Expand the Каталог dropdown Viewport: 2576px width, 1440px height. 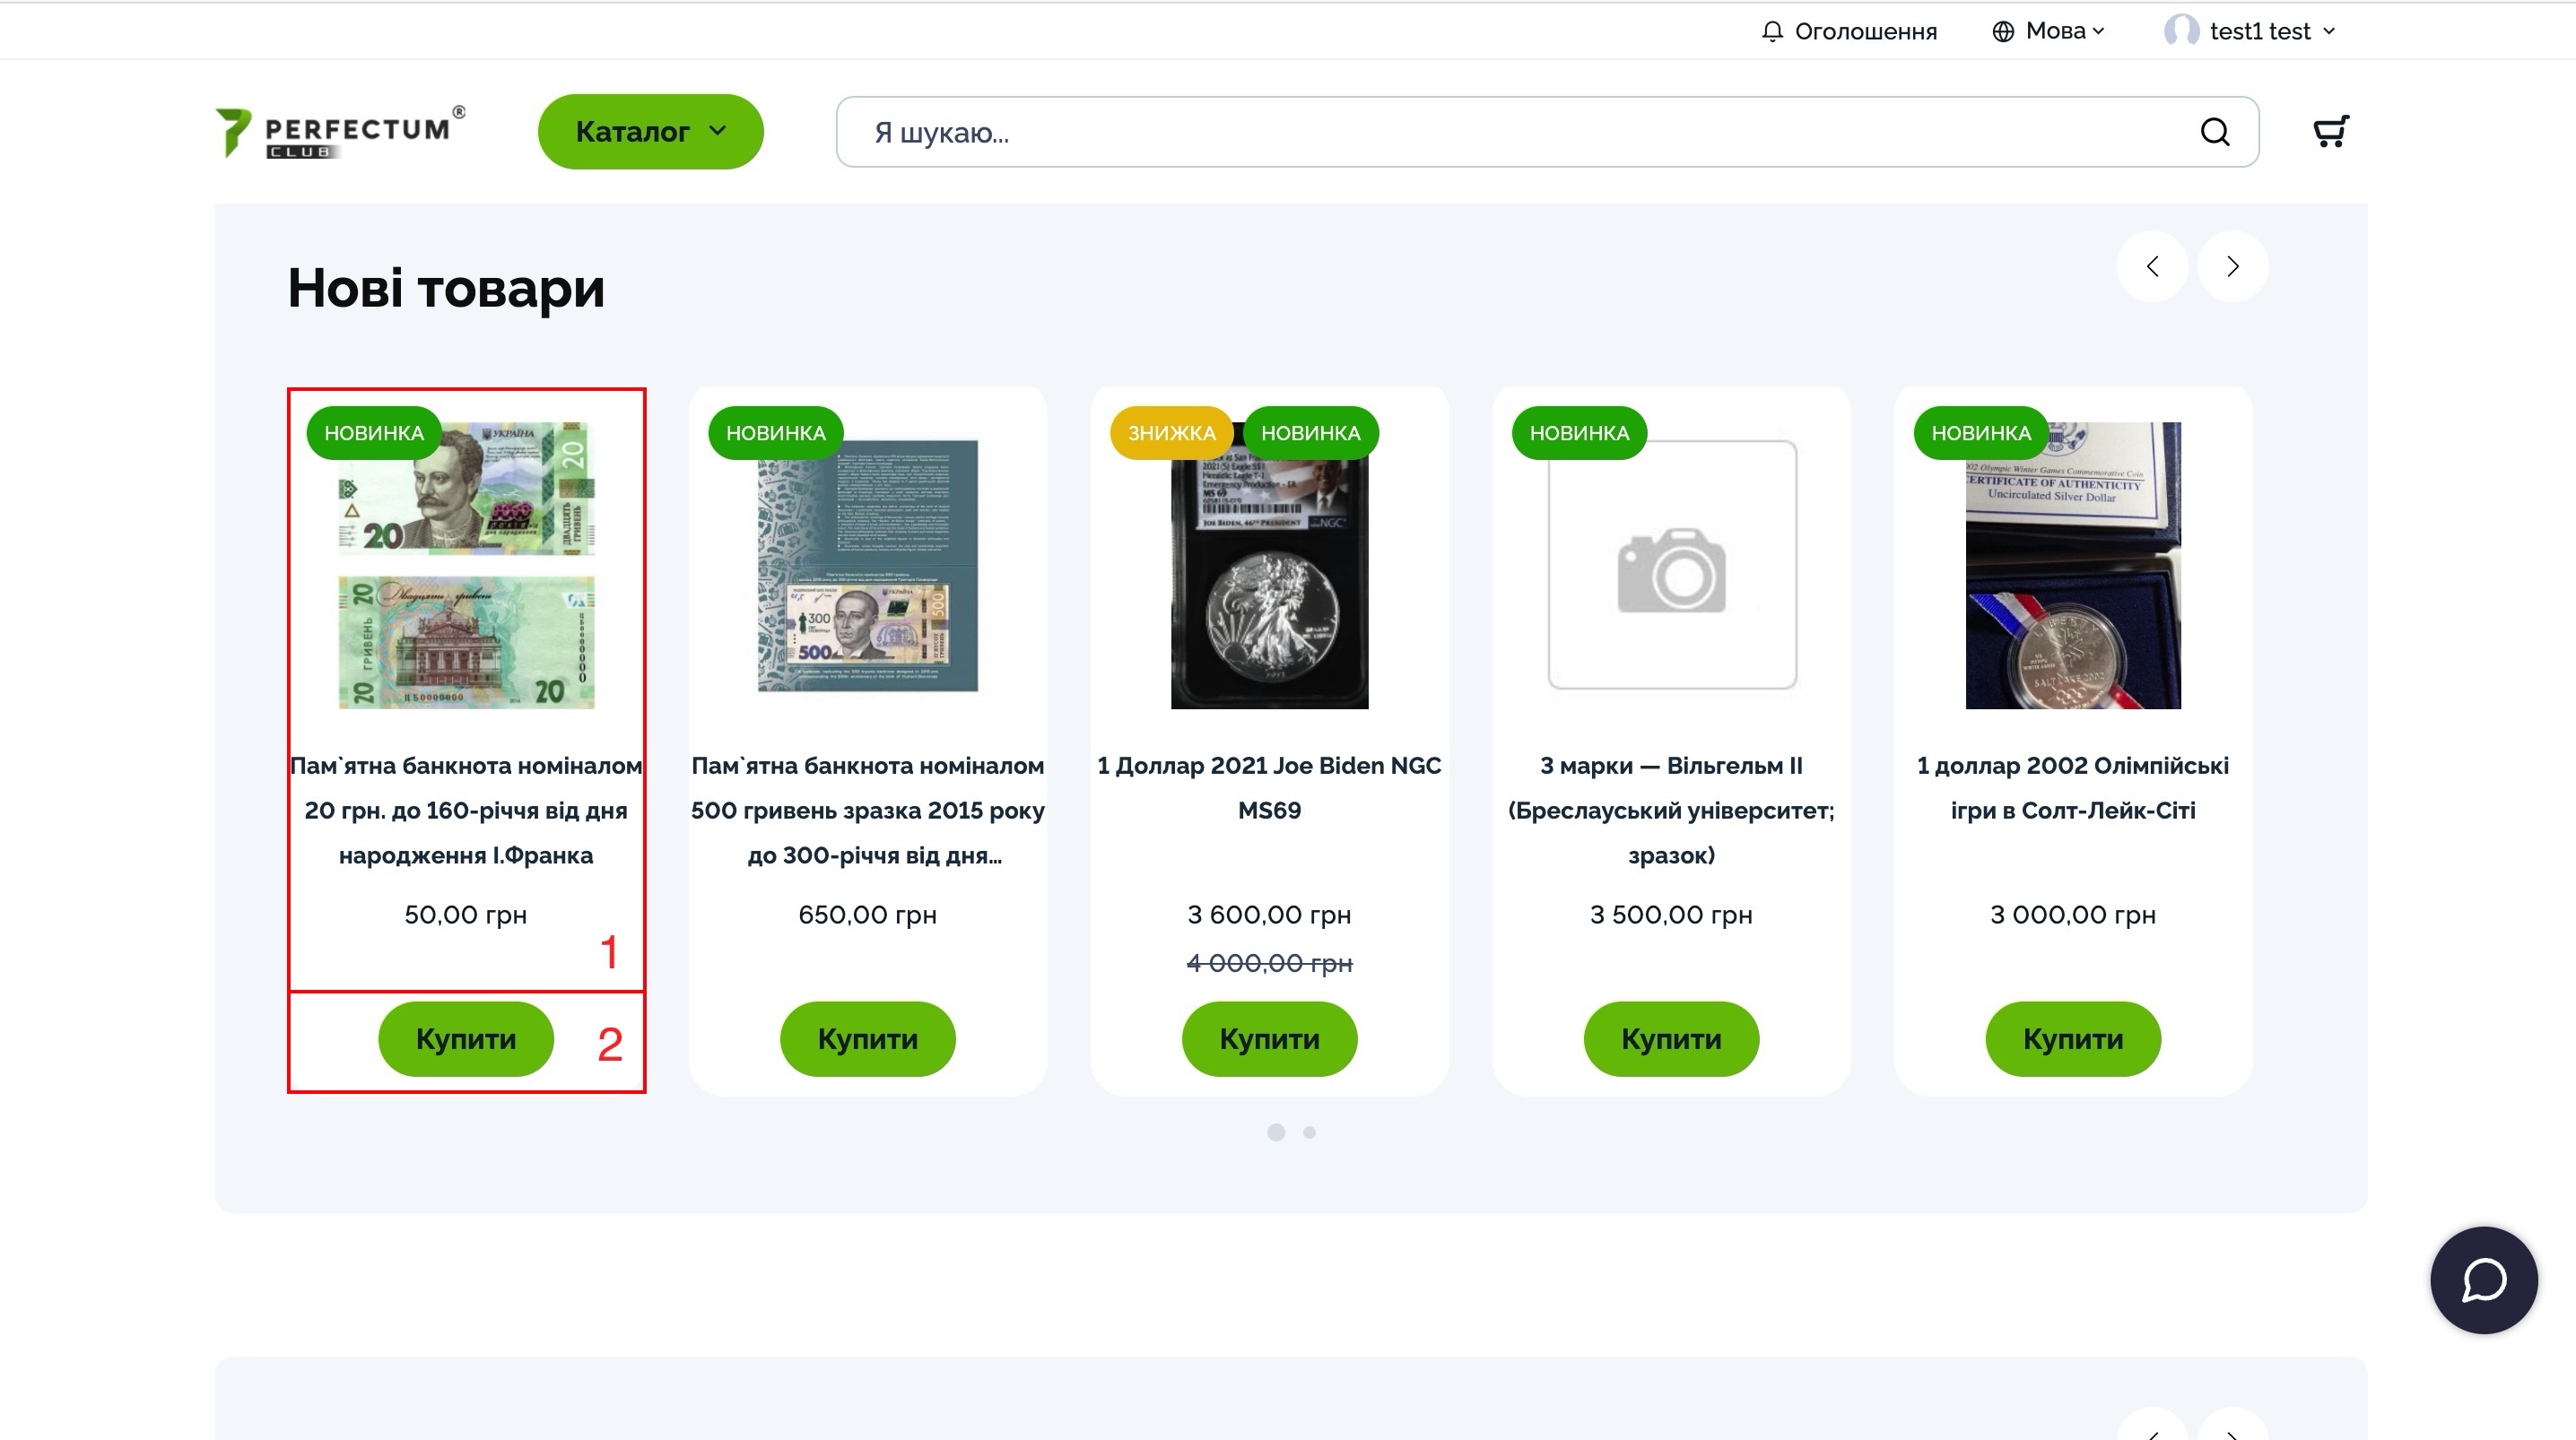click(x=650, y=132)
